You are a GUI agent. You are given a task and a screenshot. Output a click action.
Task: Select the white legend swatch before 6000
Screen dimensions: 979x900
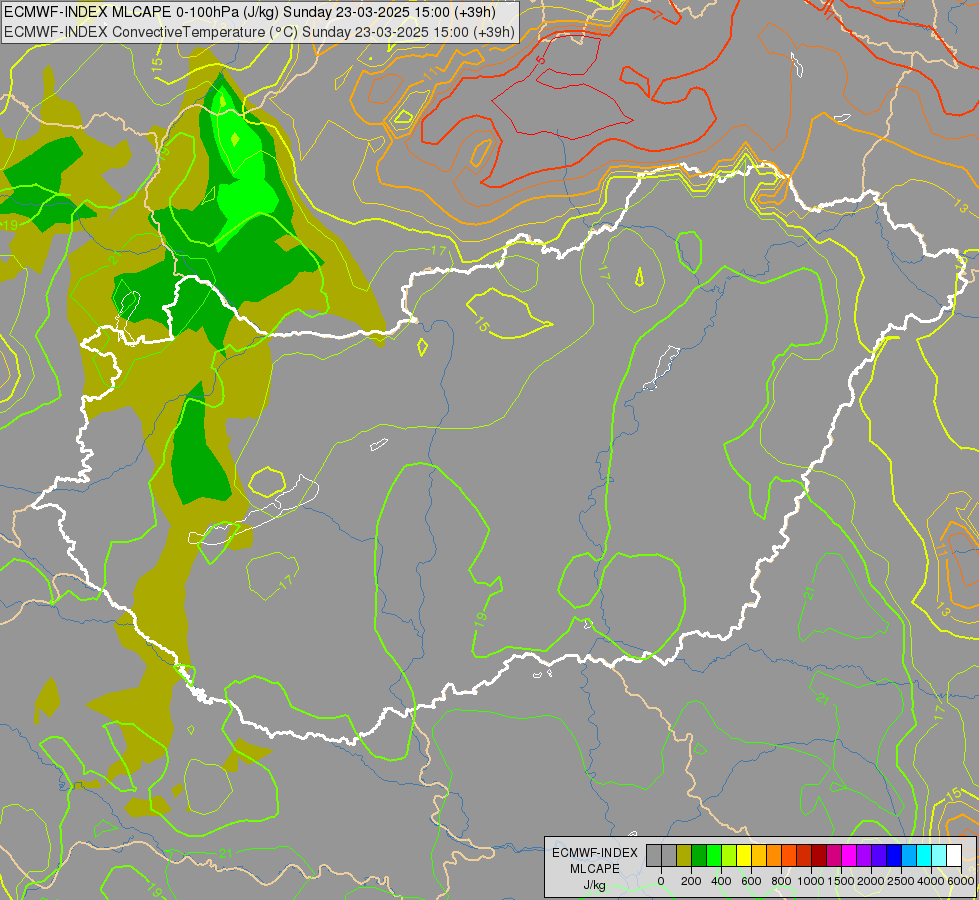click(x=954, y=855)
